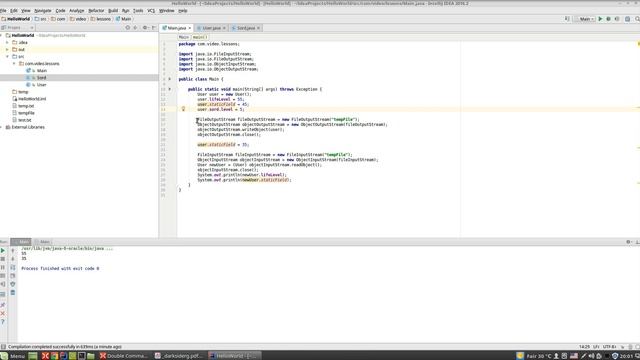Image resolution: width=640 pixels, height=360 pixels.
Task: Click the com breadcrumb in navigation bar
Action: pos(58,19)
